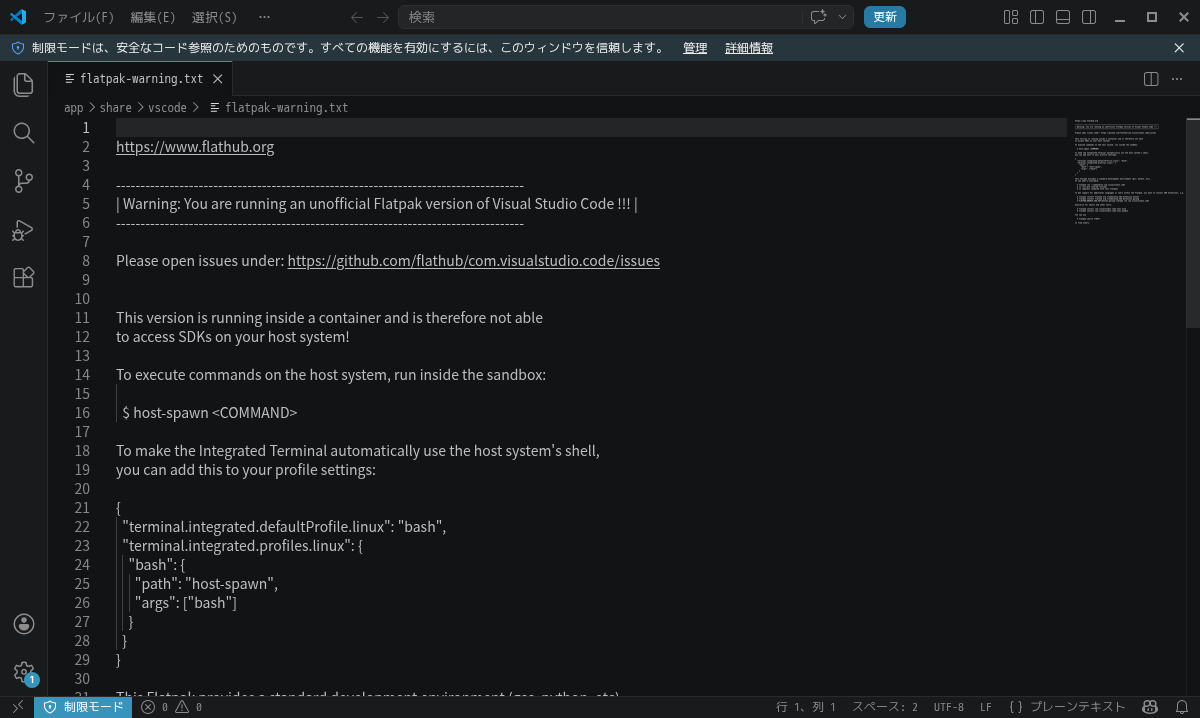Image resolution: width=1200 pixels, height=718 pixels.
Task: Open the 選択(S) menu
Action: pyautogui.click(x=215, y=17)
